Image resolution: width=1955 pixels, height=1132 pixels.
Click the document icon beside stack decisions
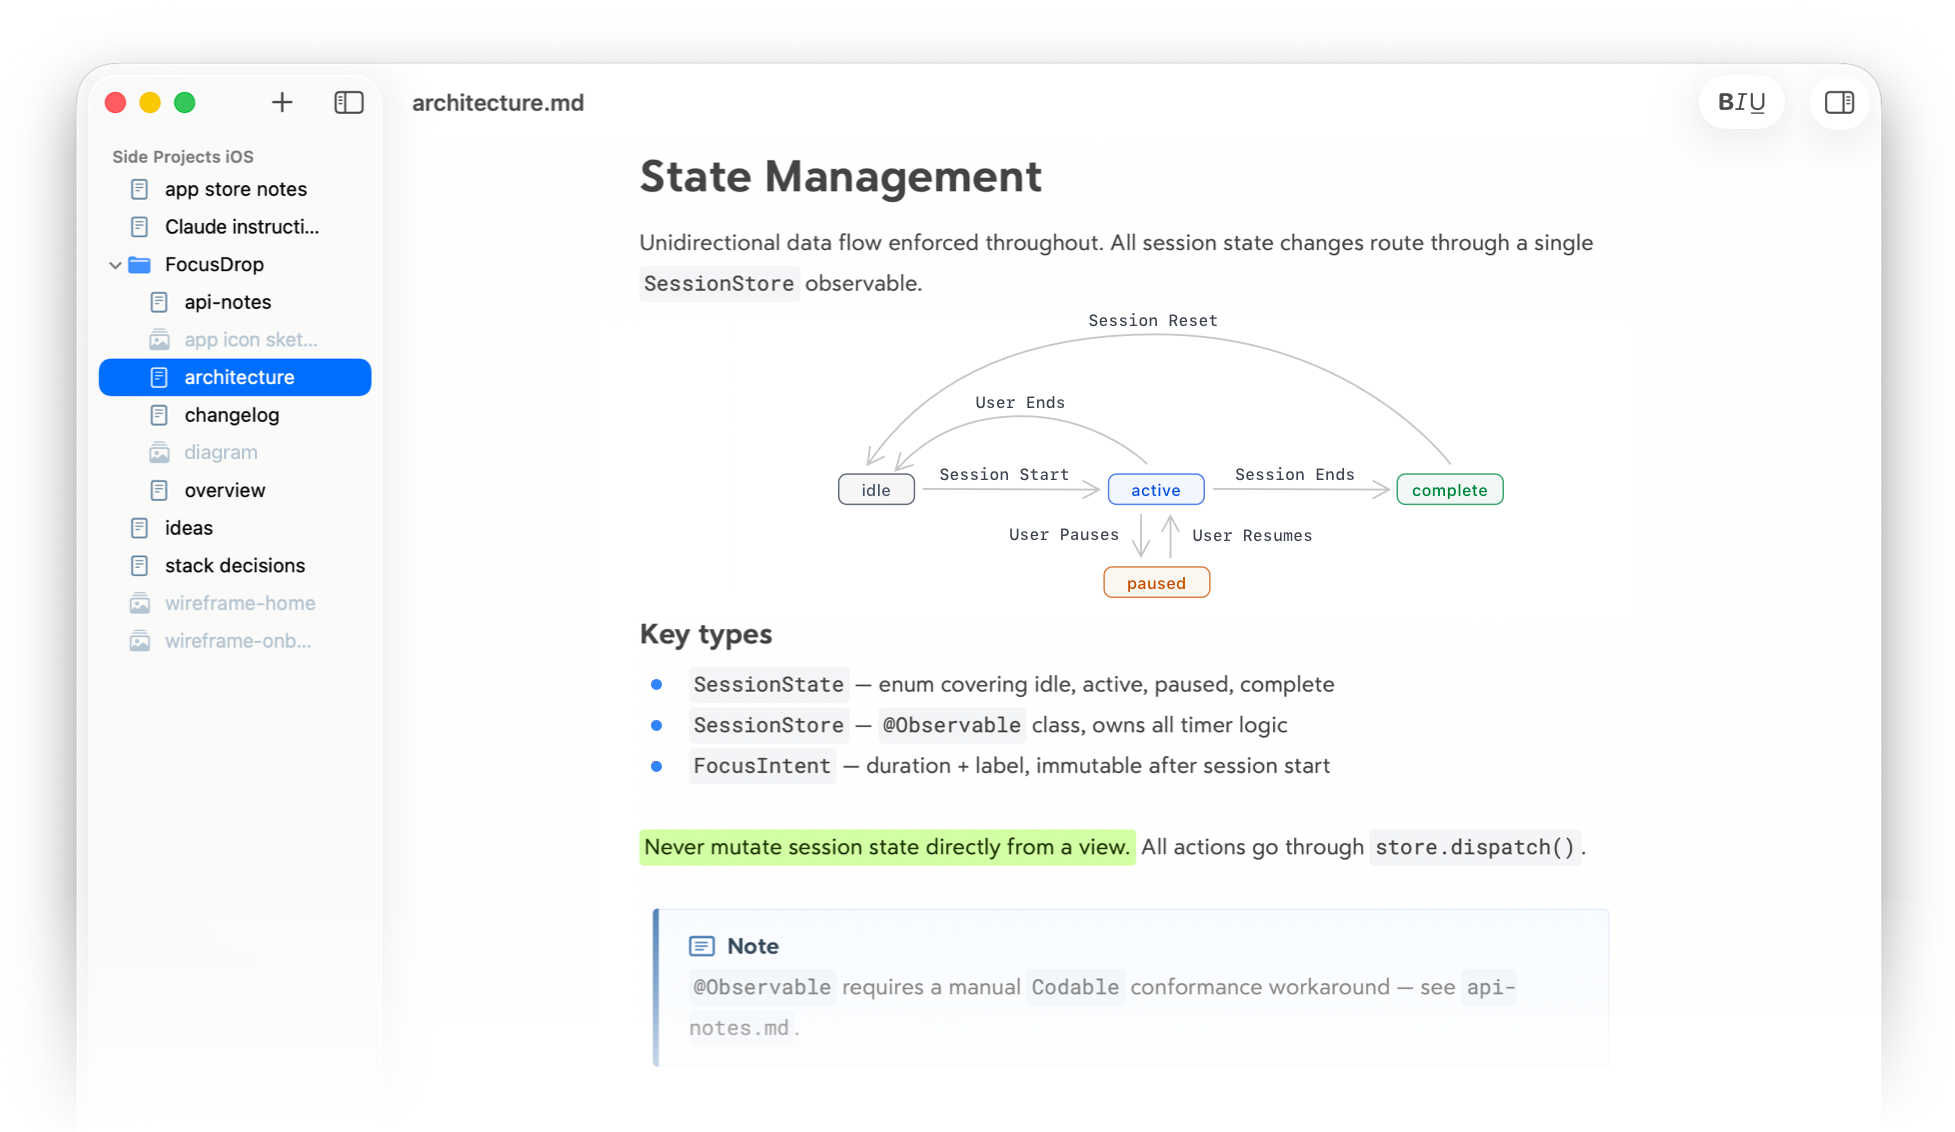140,565
